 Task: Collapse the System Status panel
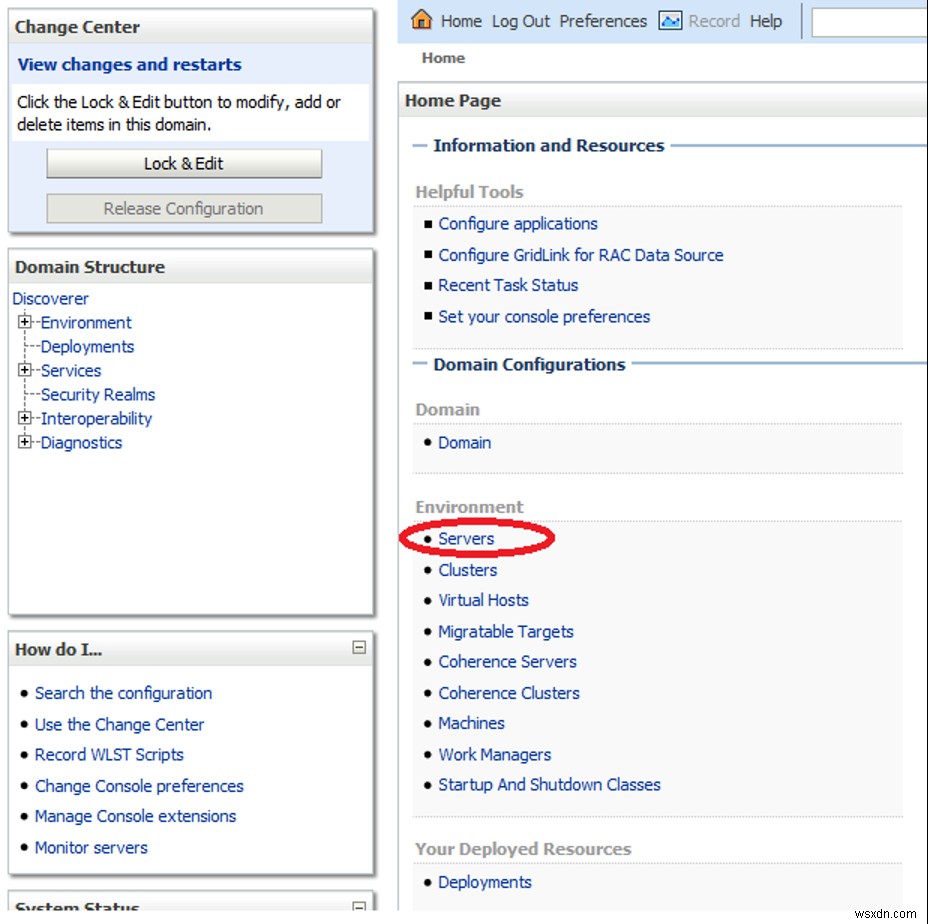359,905
